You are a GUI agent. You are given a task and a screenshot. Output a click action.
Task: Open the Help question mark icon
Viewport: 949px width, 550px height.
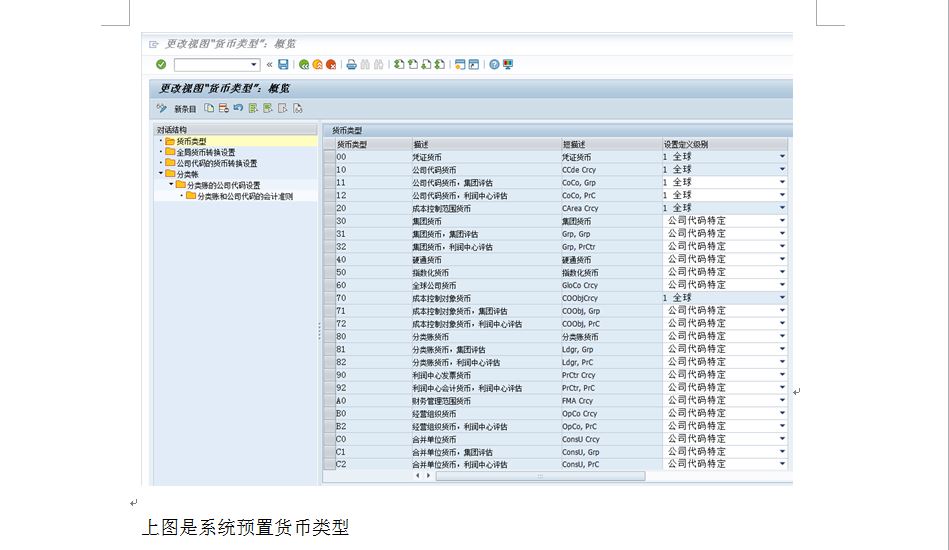[x=494, y=64]
